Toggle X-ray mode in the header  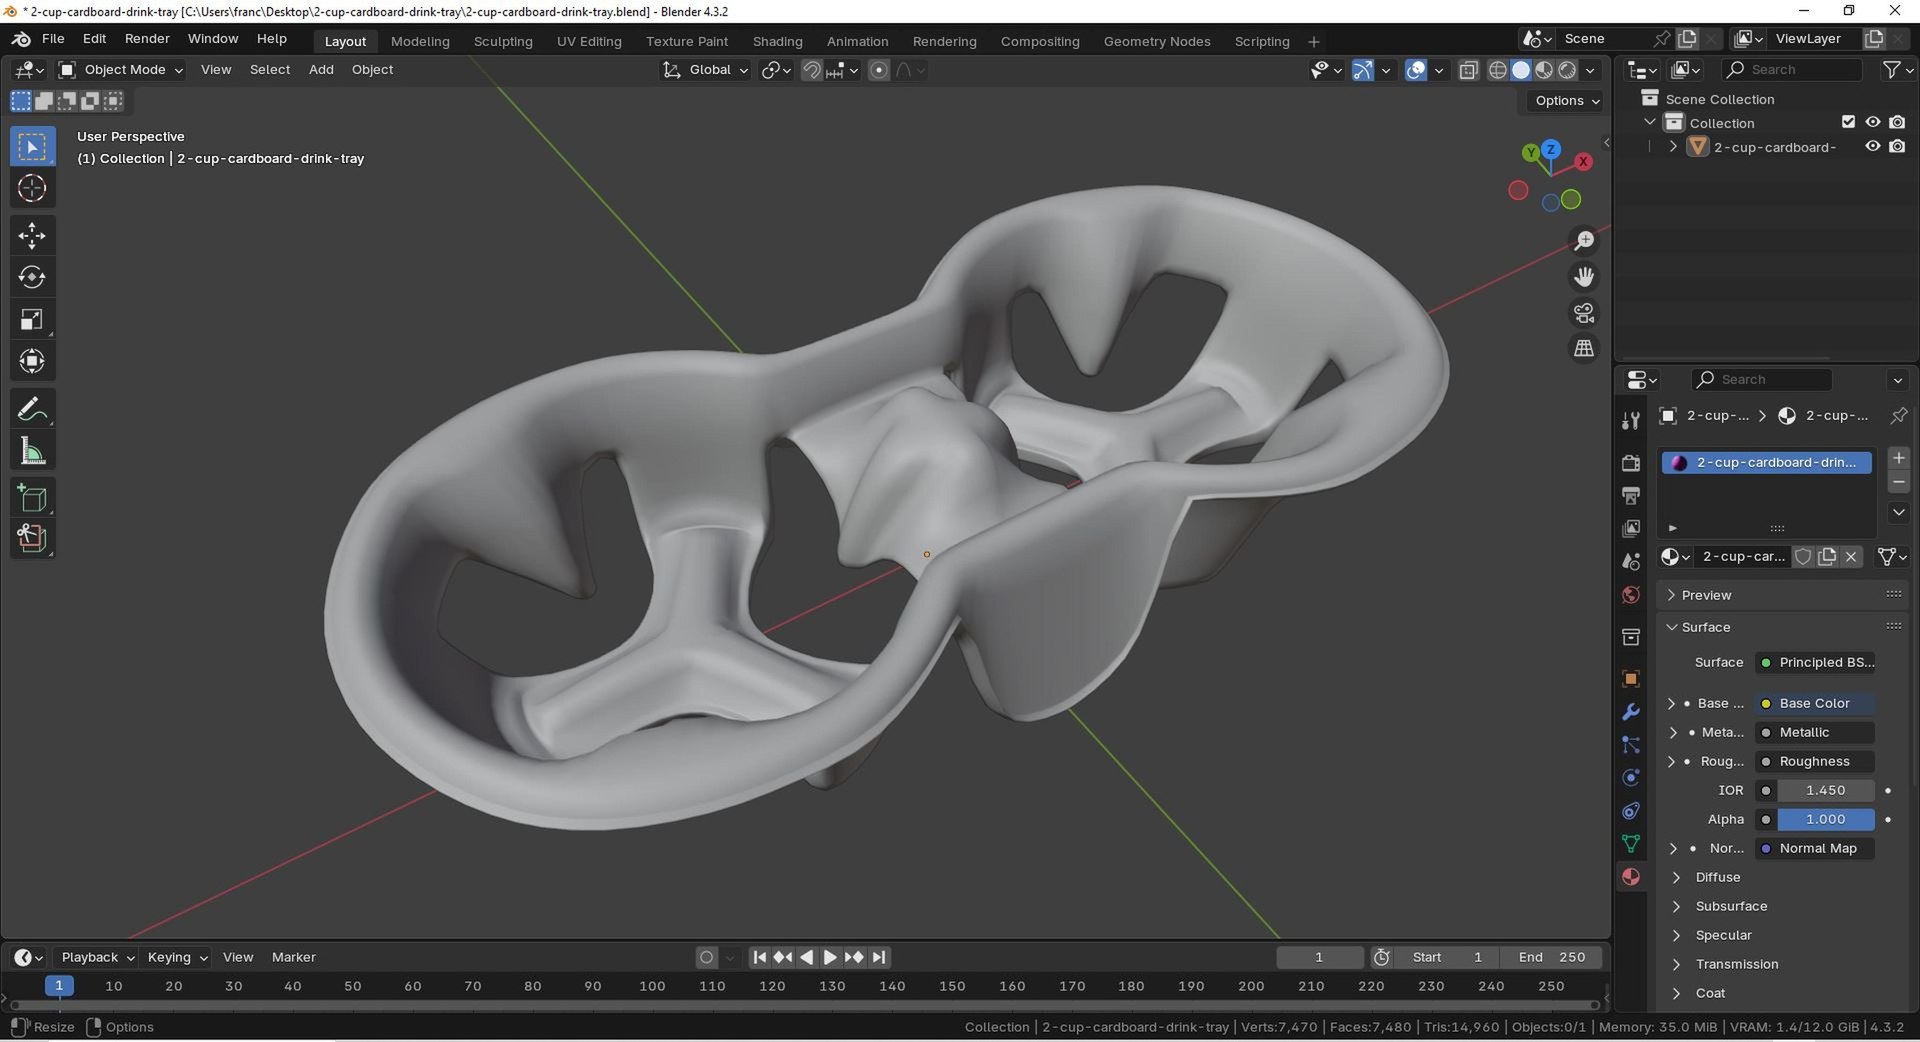[1468, 70]
